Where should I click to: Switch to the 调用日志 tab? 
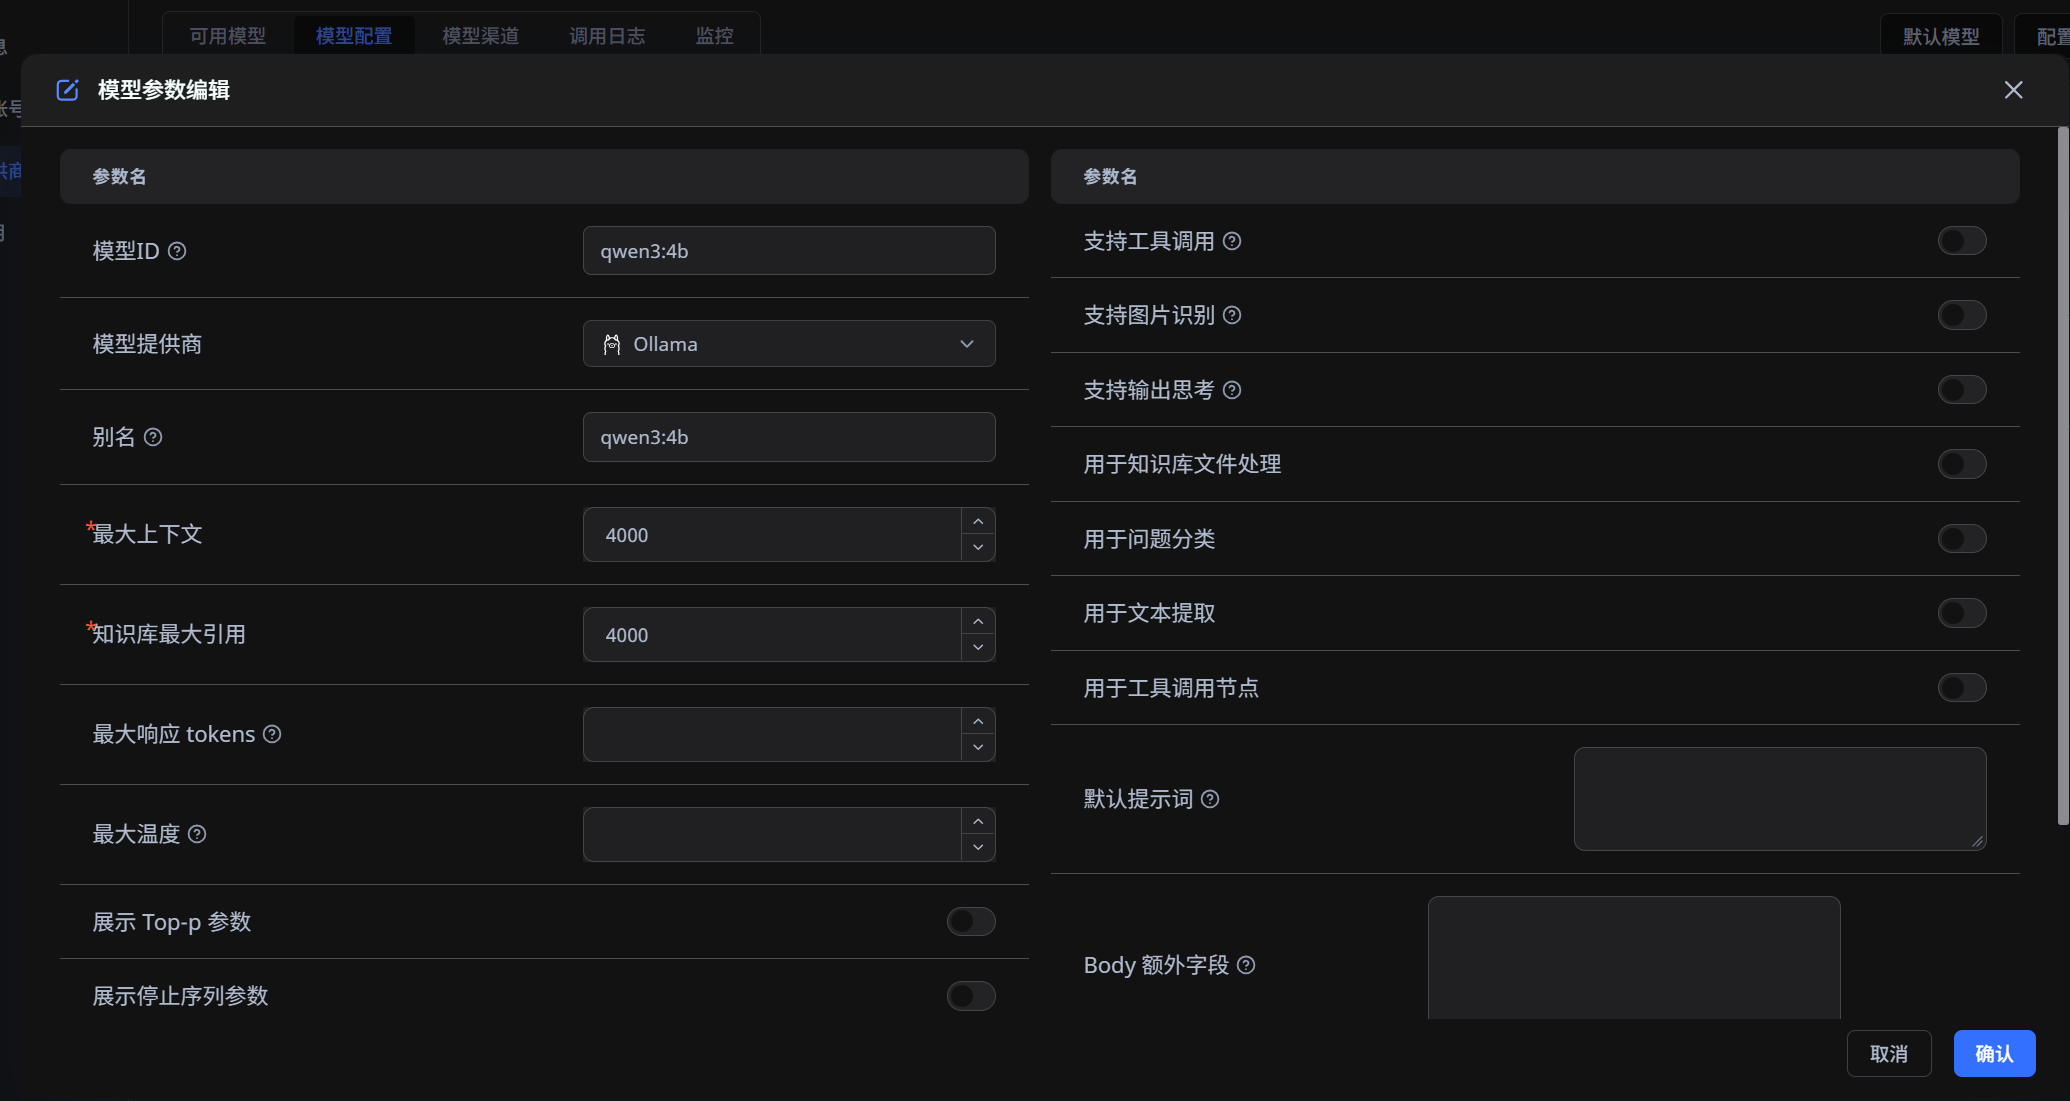606,35
